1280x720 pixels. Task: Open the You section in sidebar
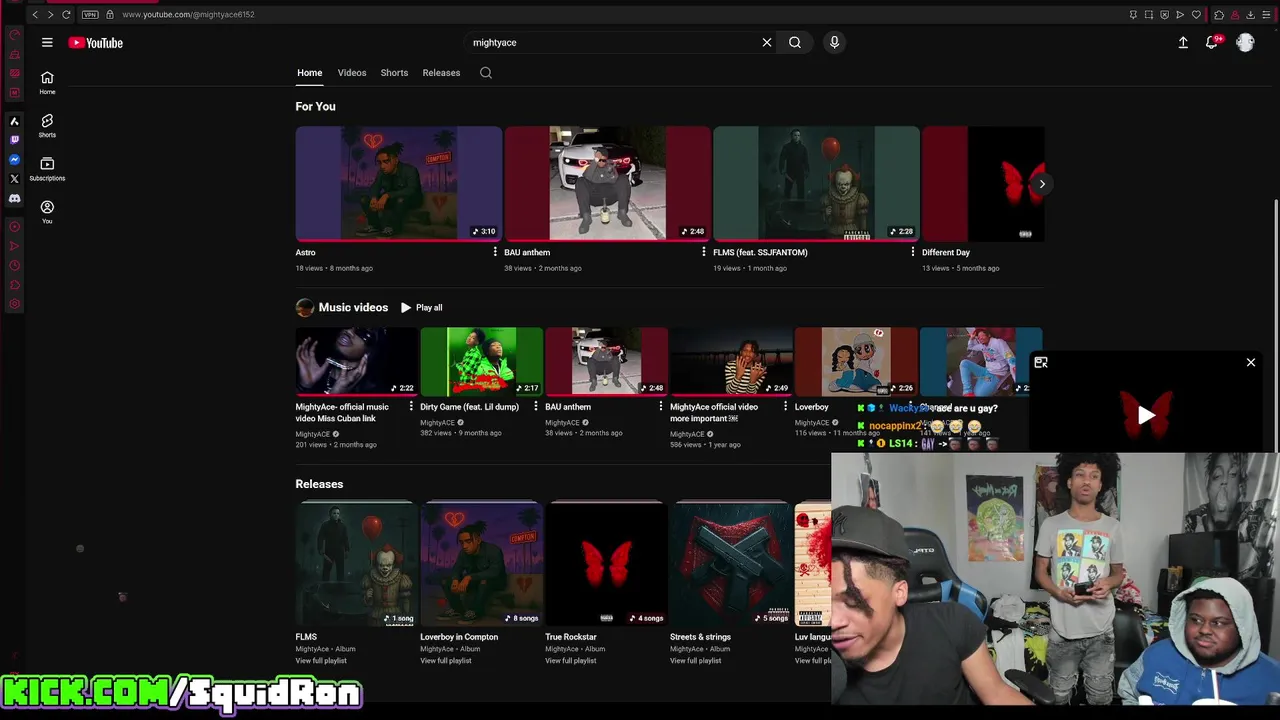coord(47,212)
